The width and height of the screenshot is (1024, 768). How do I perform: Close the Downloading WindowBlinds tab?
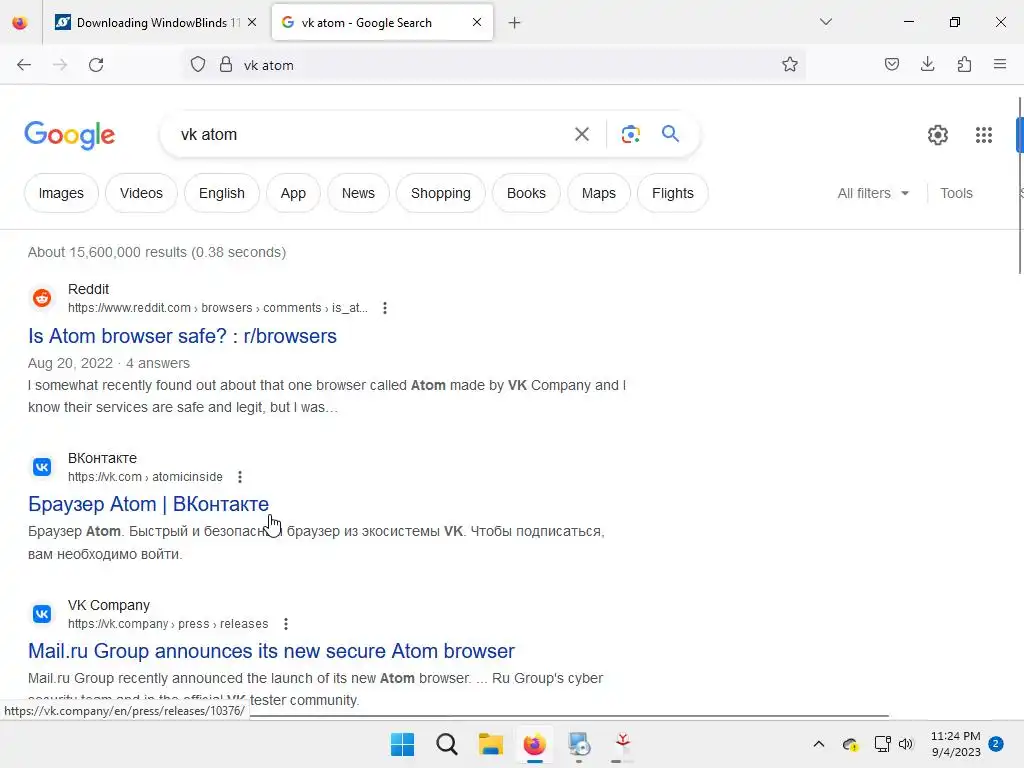(x=252, y=23)
